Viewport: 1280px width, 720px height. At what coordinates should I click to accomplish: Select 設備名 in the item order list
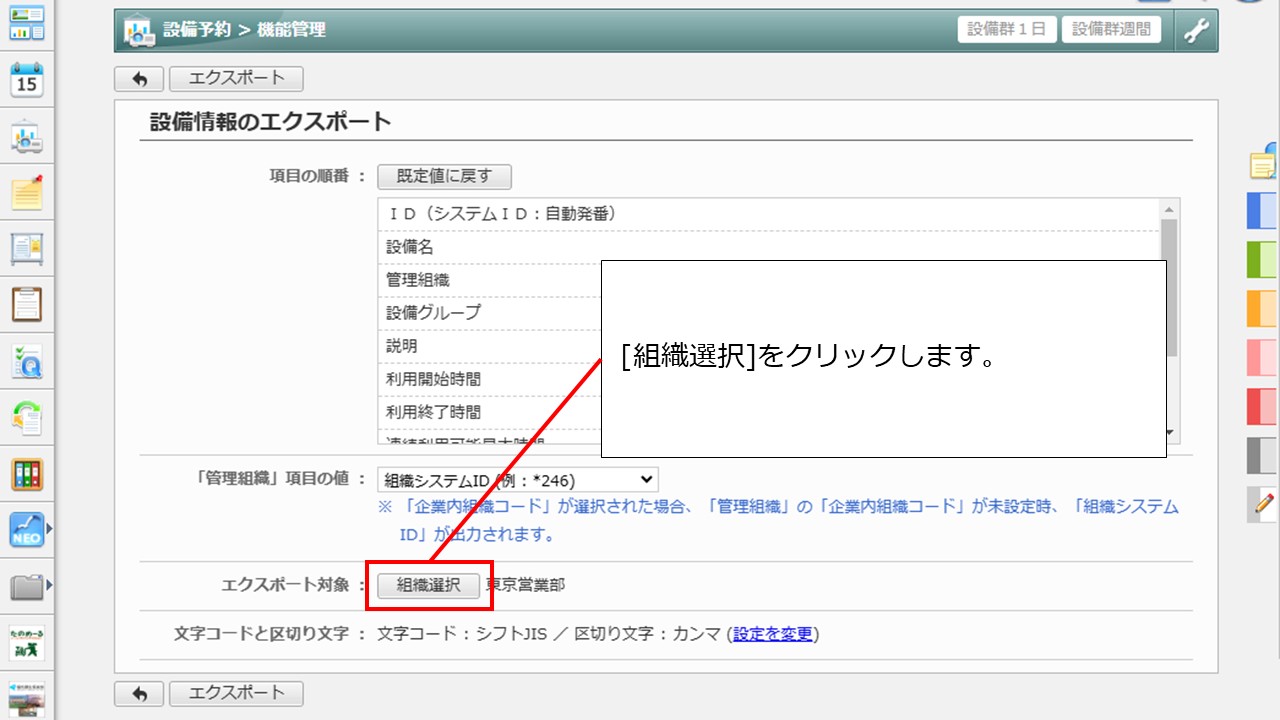tap(410, 247)
